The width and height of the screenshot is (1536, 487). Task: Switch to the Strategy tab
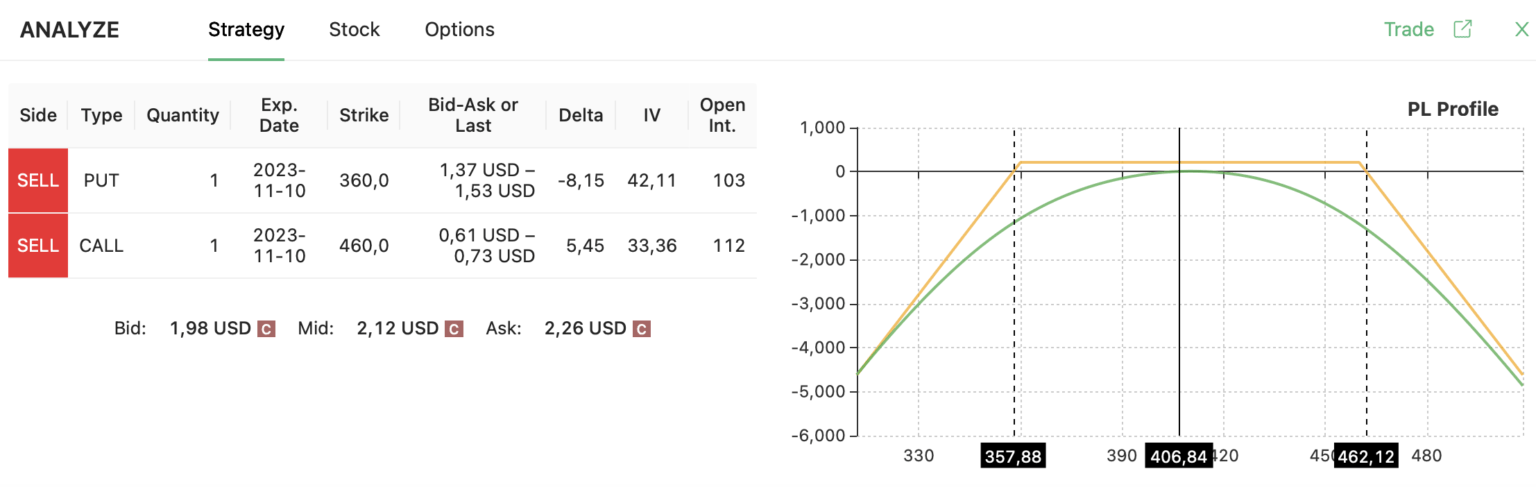point(246,30)
